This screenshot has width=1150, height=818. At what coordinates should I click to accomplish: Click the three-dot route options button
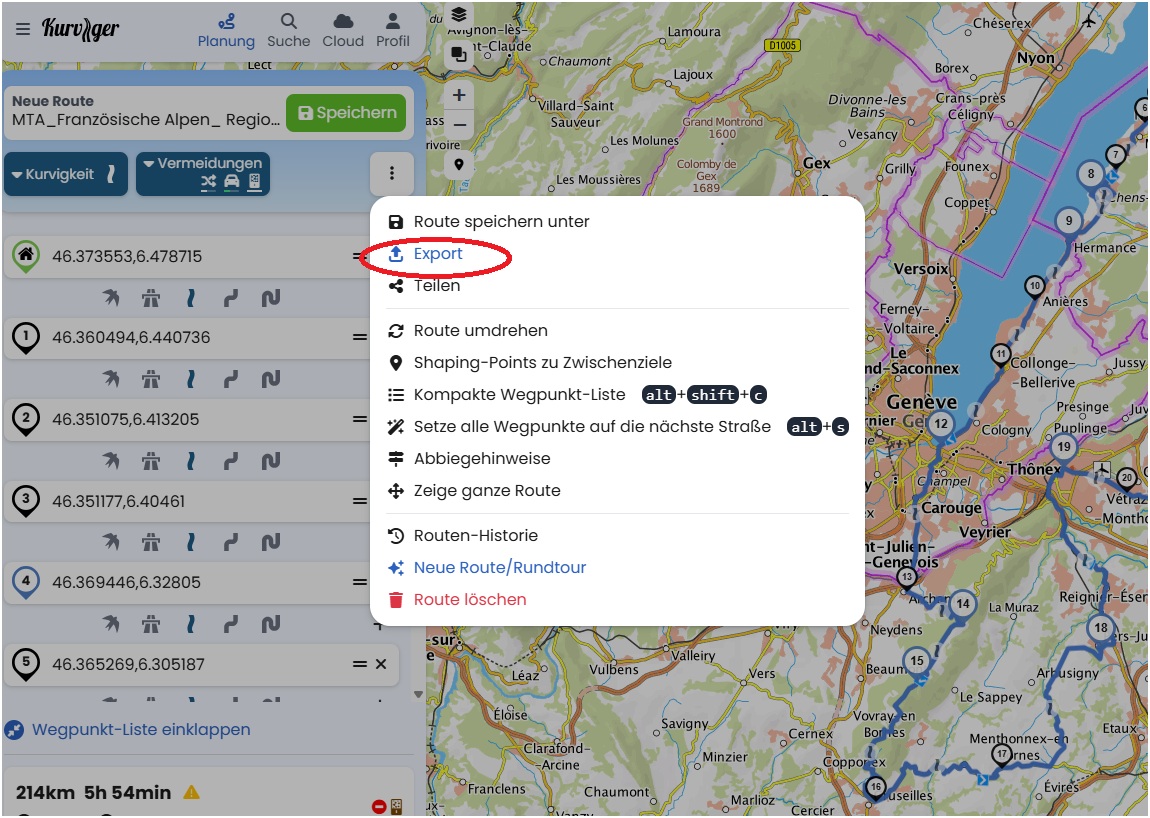tap(392, 174)
